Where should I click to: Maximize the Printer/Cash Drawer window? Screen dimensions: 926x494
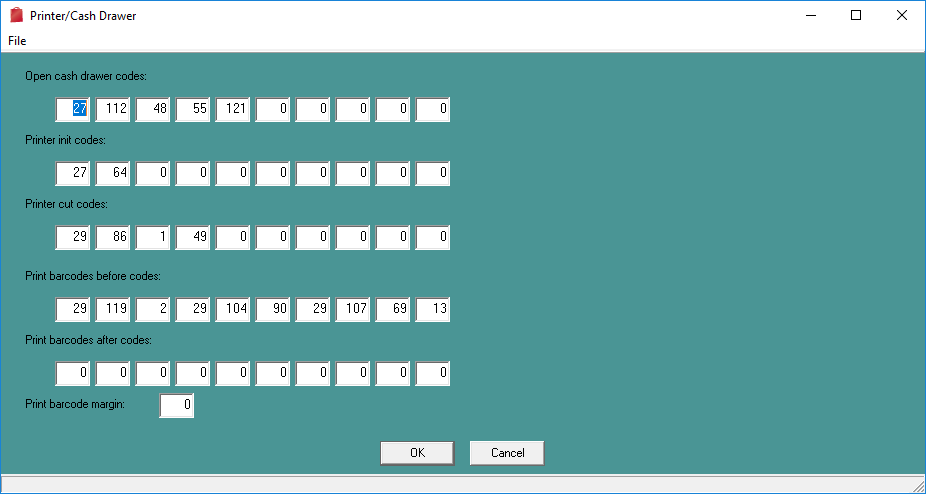coord(856,15)
